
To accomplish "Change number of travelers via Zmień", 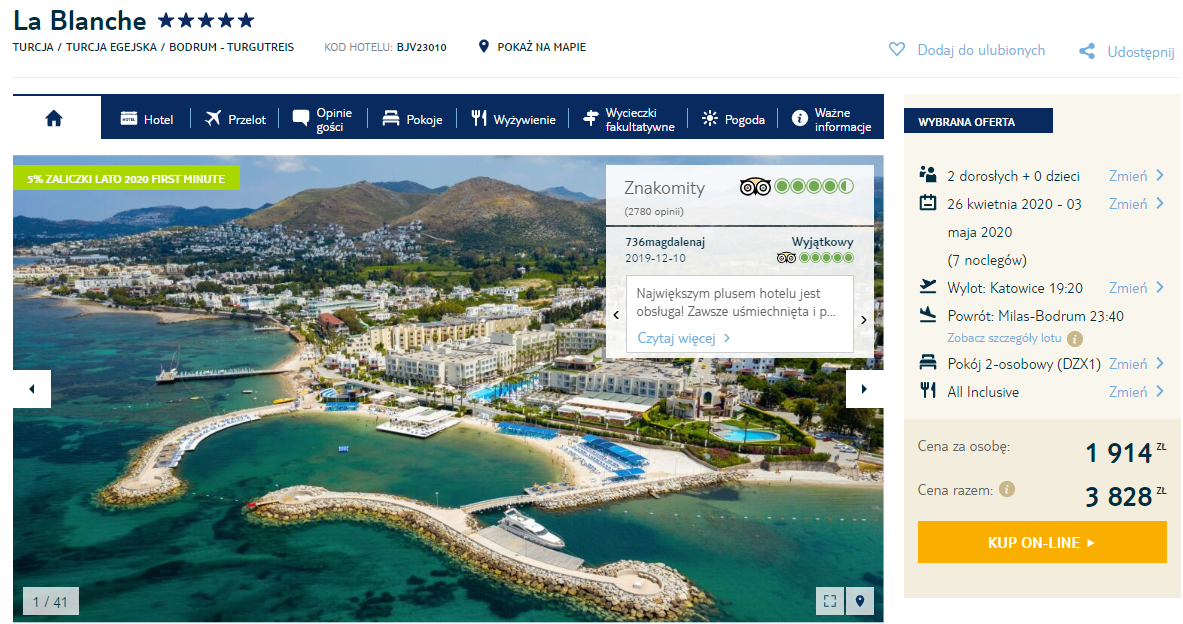I will [1136, 176].
